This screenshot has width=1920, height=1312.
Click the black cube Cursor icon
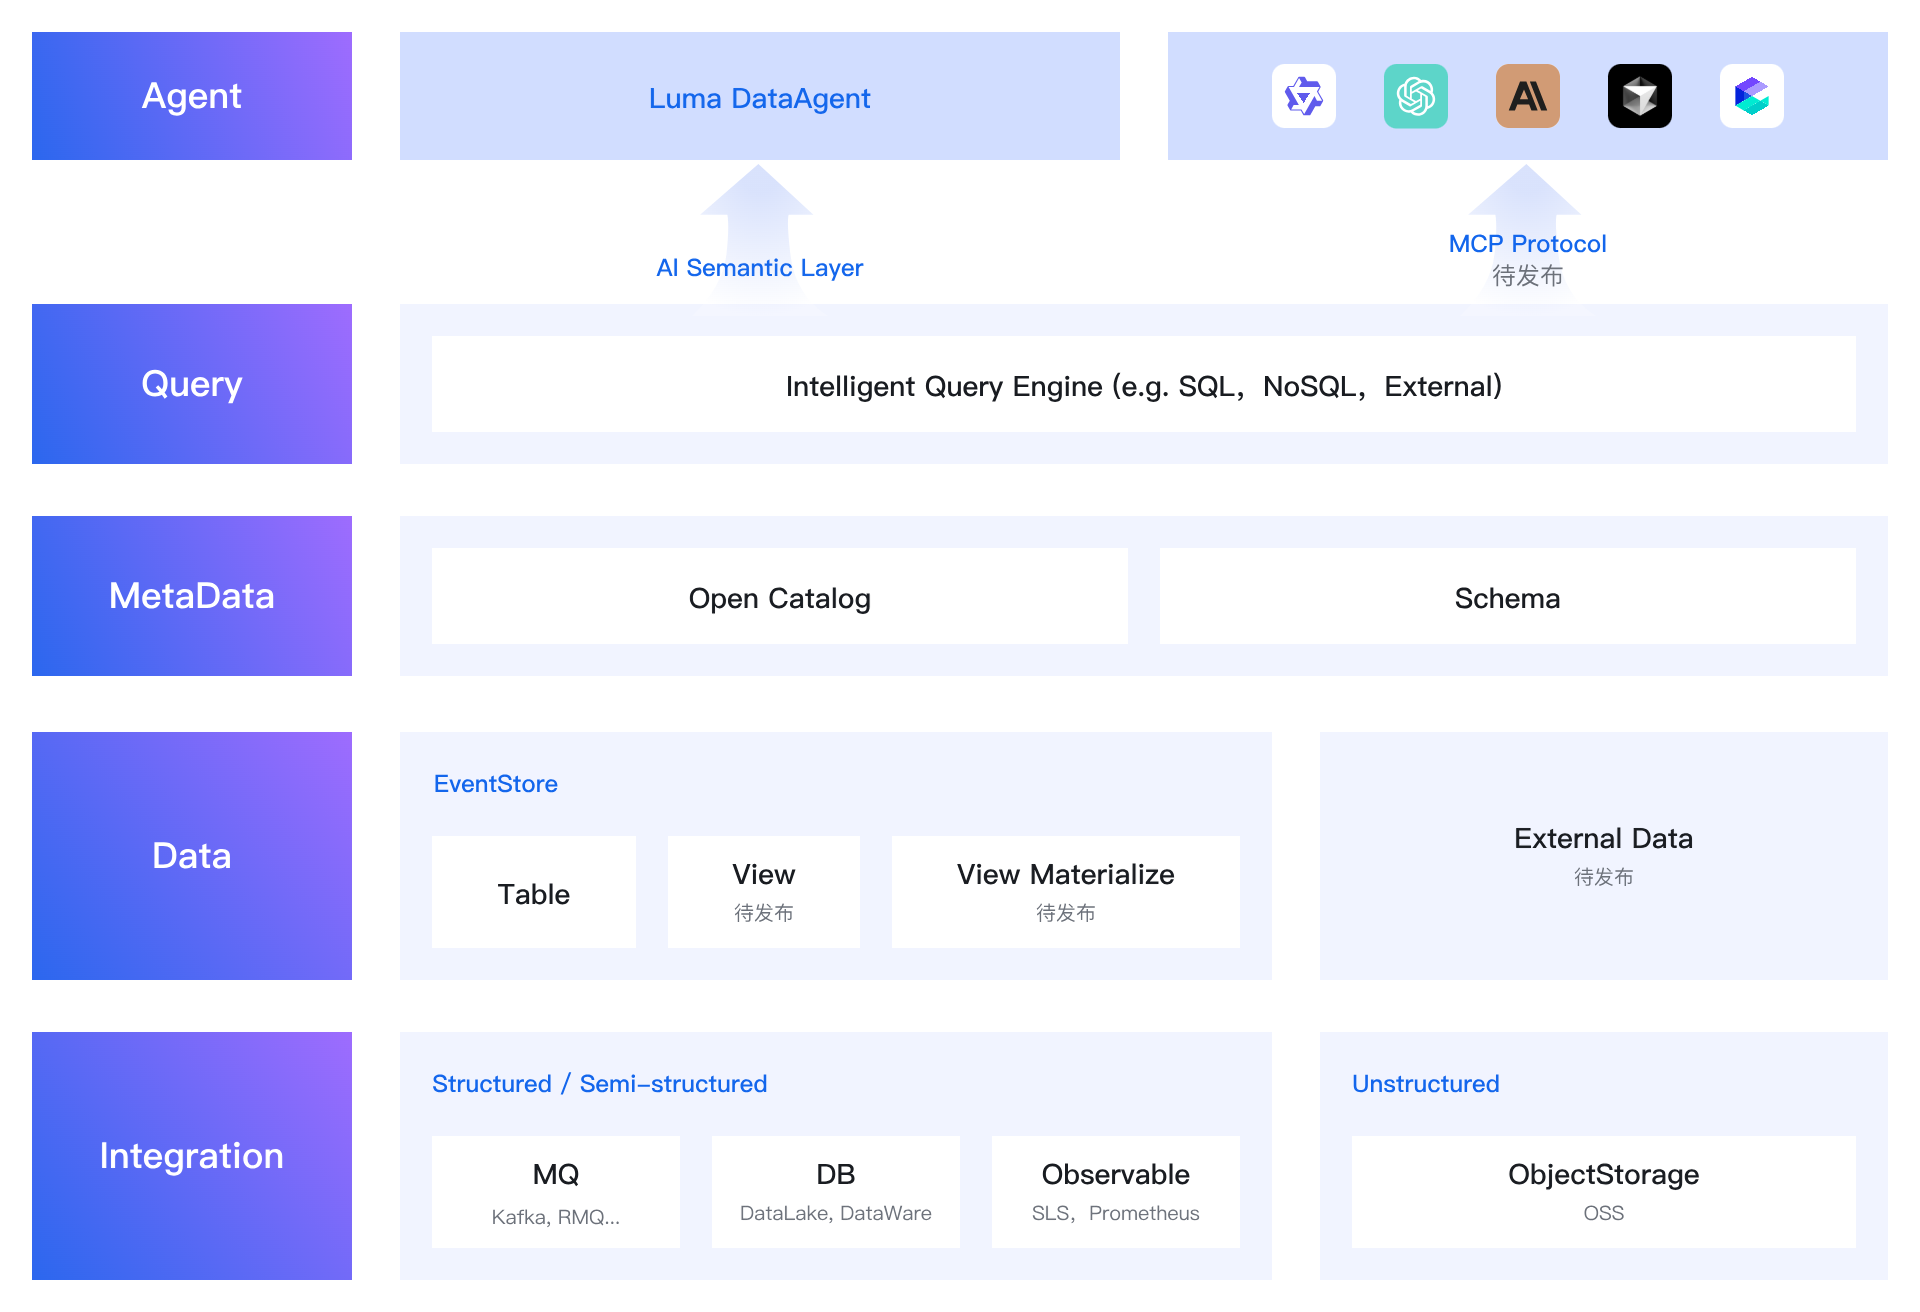[1639, 96]
